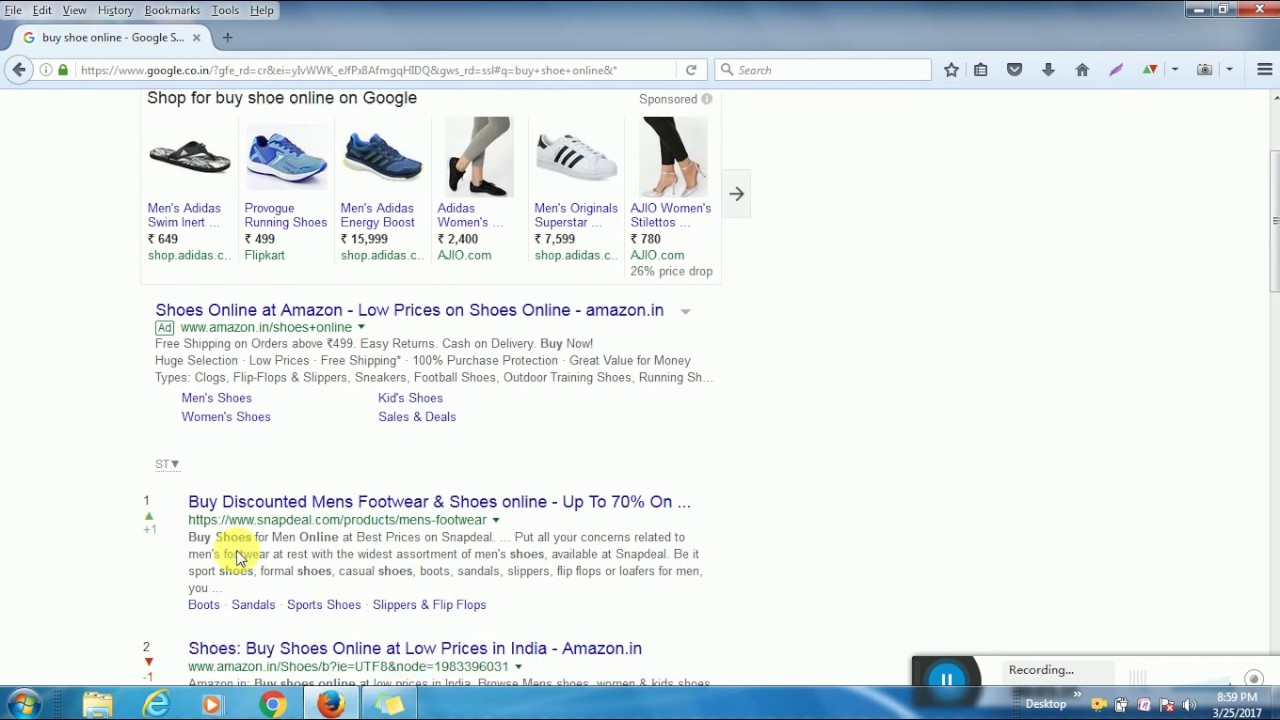Open the Firefox hamburger menu

tap(1264, 70)
